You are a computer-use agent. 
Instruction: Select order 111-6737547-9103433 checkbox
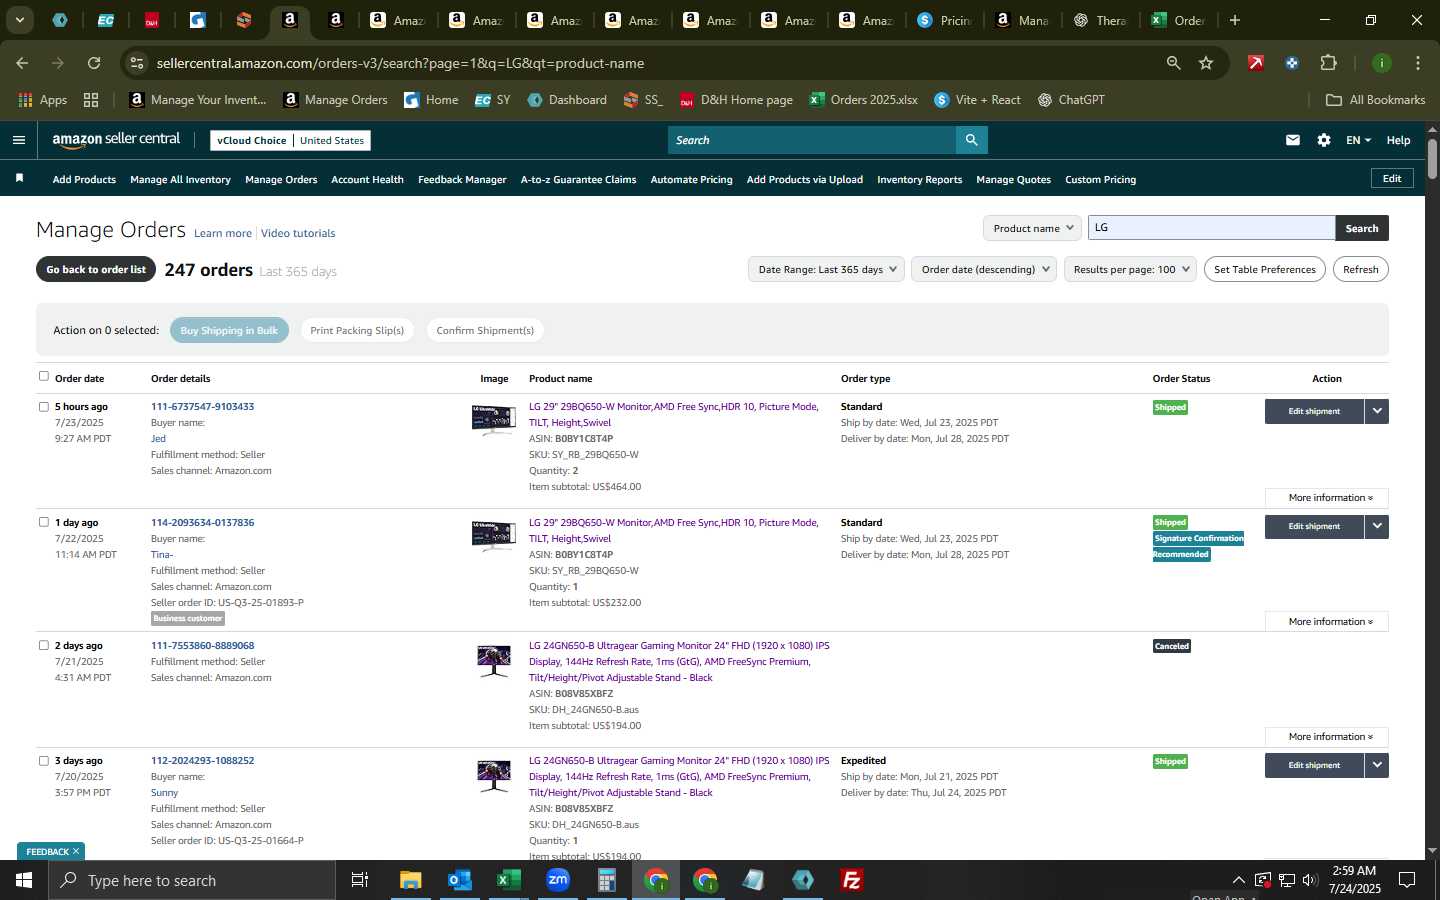[x=43, y=406]
